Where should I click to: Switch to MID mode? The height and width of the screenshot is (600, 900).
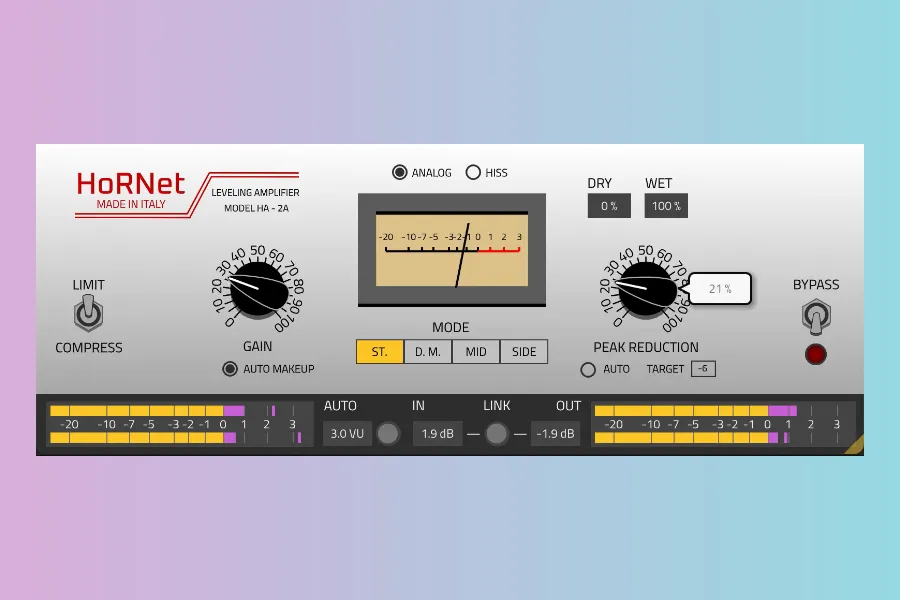click(x=476, y=351)
